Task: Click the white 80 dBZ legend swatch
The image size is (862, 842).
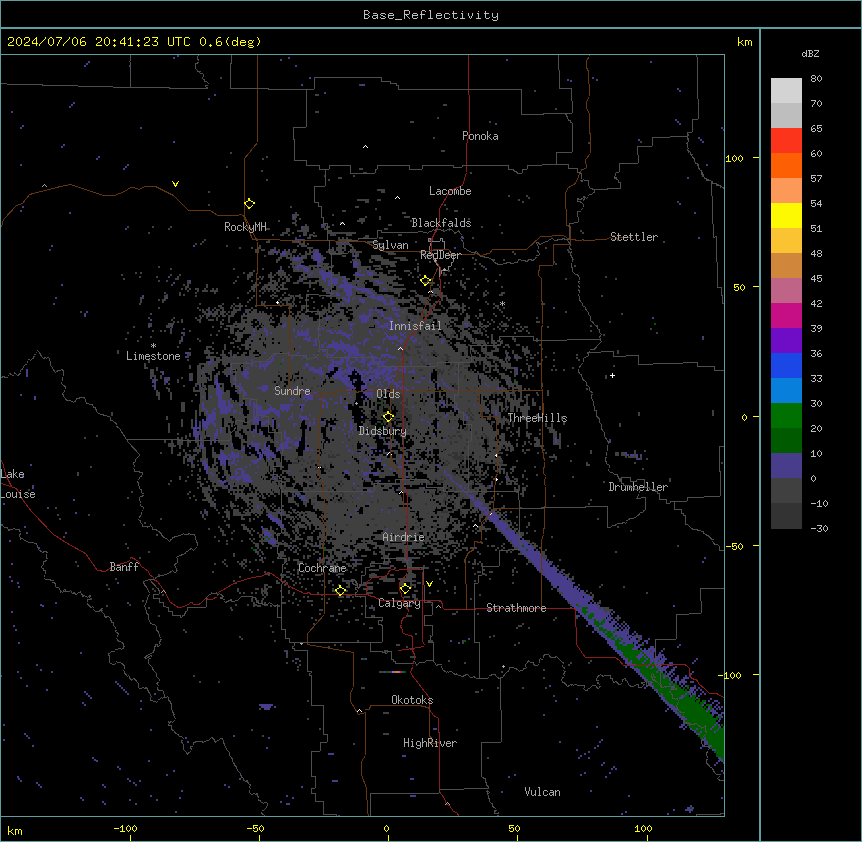Action: coord(786,91)
